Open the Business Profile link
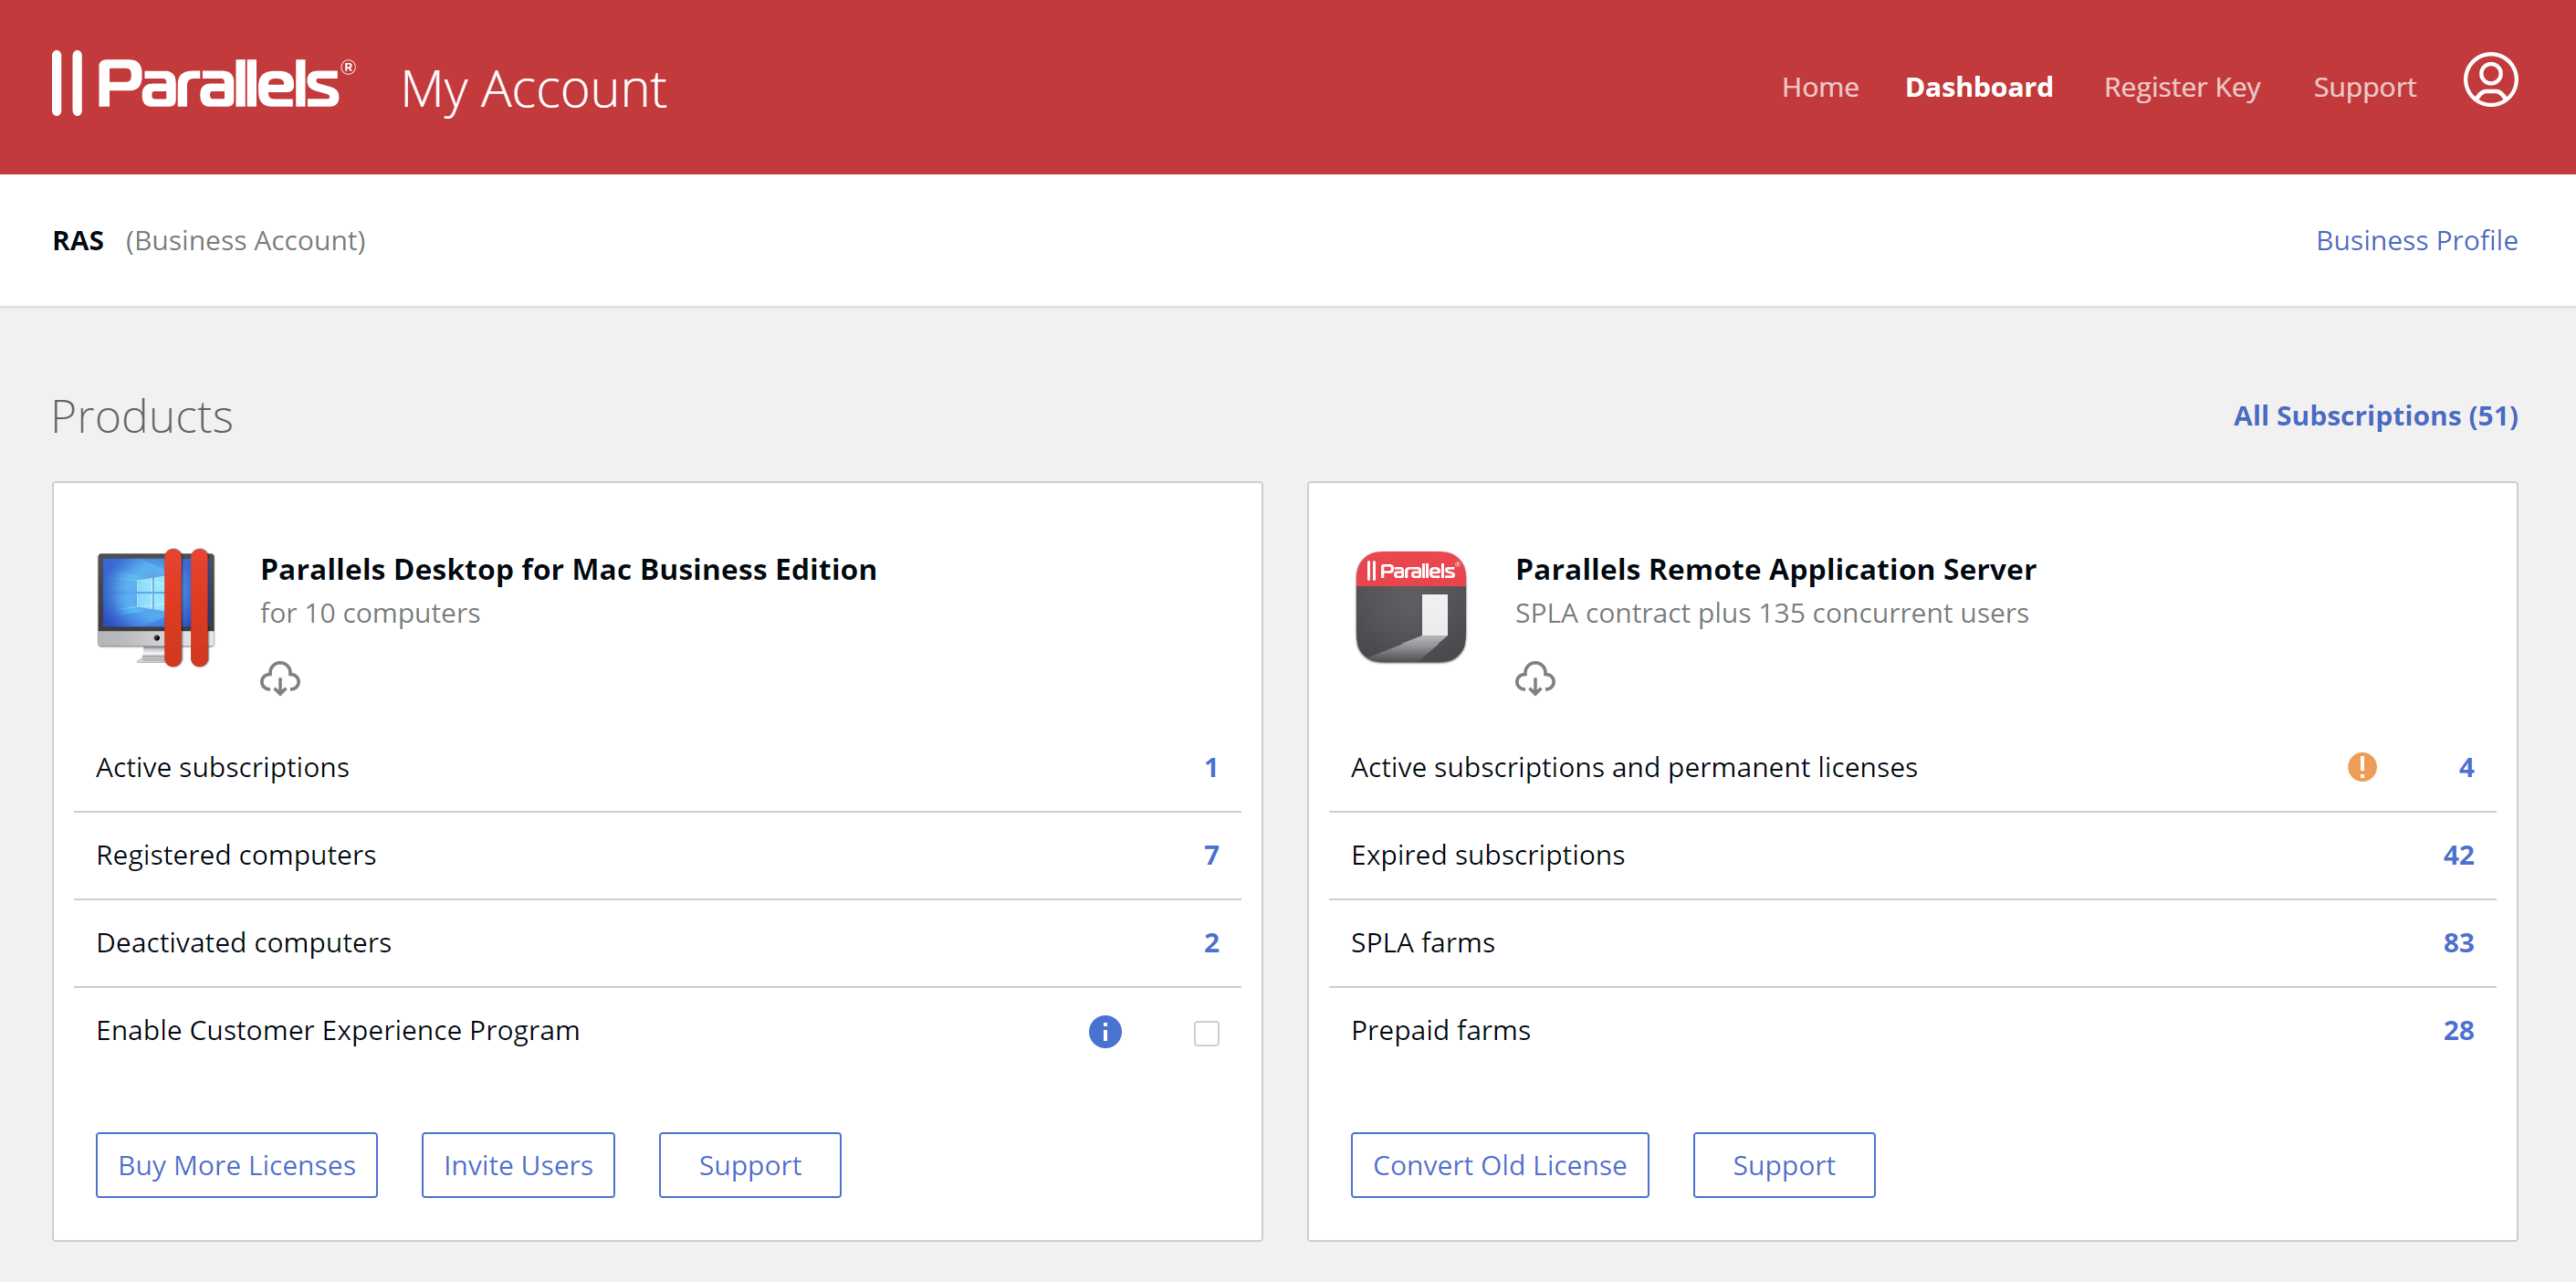 (x=2417, y=240)
